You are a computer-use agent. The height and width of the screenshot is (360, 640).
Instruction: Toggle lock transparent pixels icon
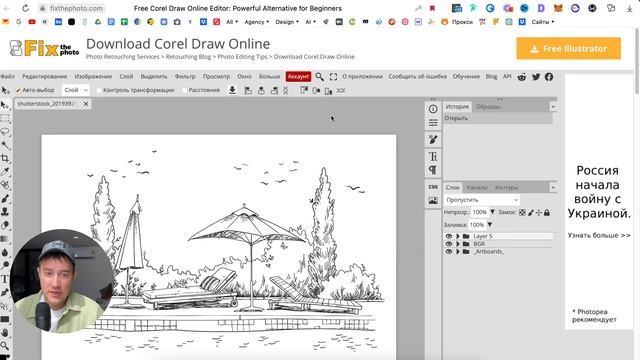point(522,212)
